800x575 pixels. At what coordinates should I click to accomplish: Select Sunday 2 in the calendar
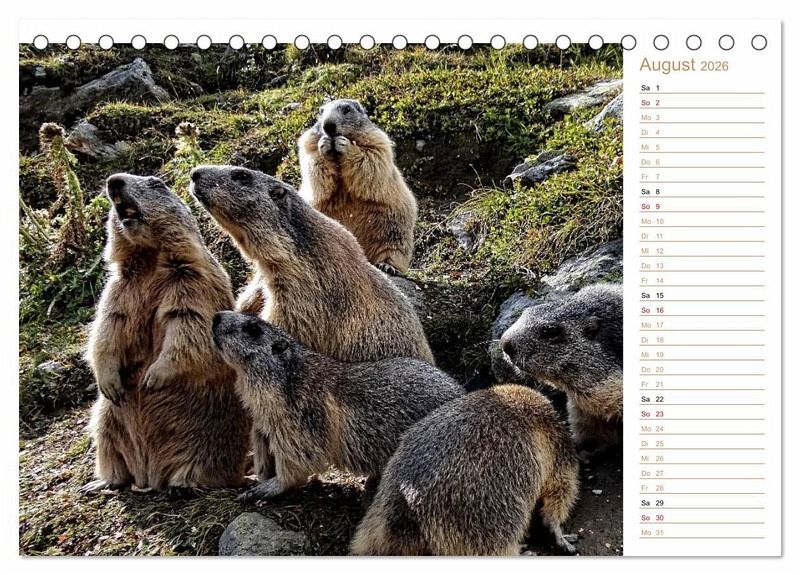click(701, 103)
